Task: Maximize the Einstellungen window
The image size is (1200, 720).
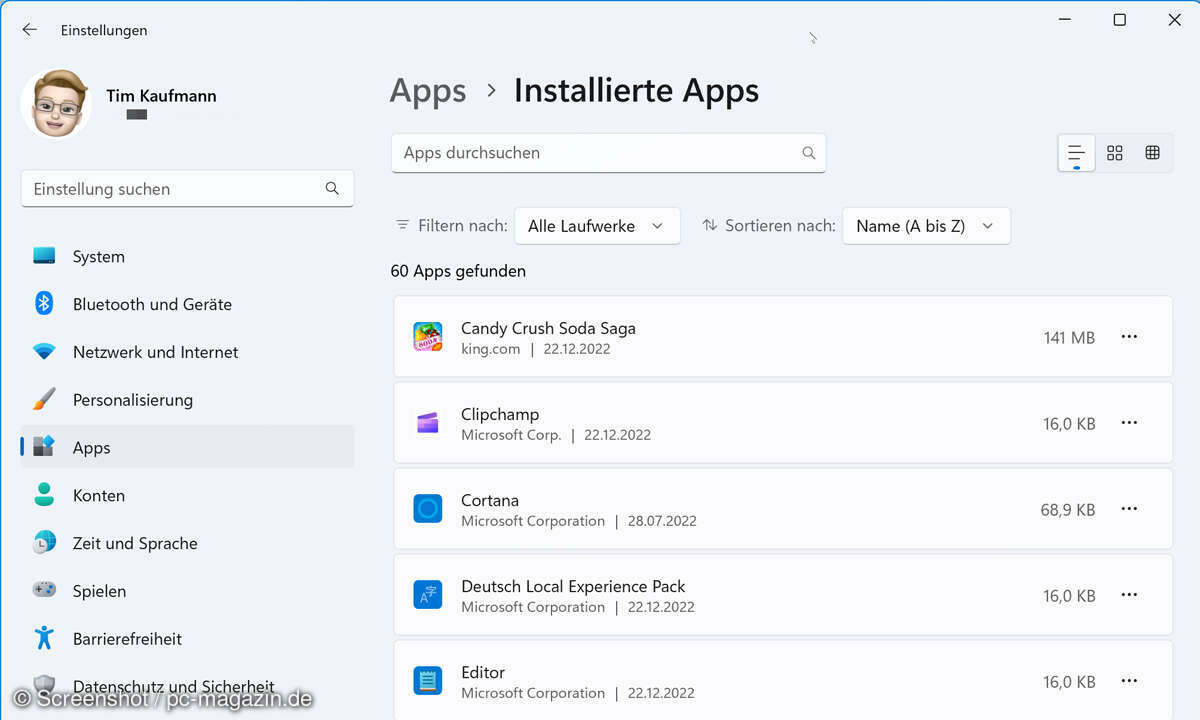Action: (x=1120, y=20)
